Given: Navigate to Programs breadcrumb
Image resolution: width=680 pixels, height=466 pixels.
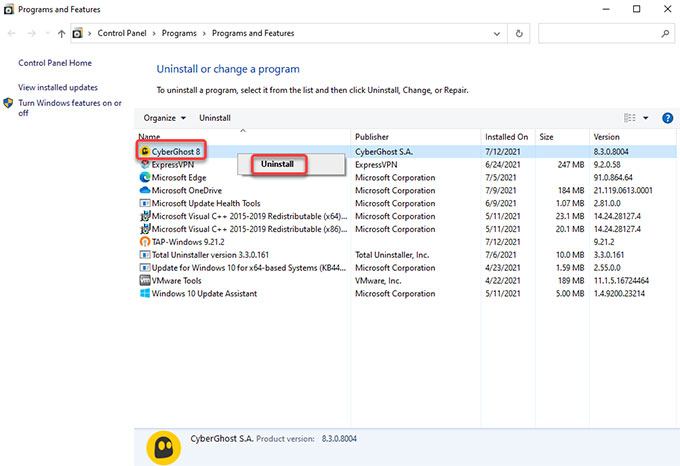Looking at the screenshot, I should [179, 33].
